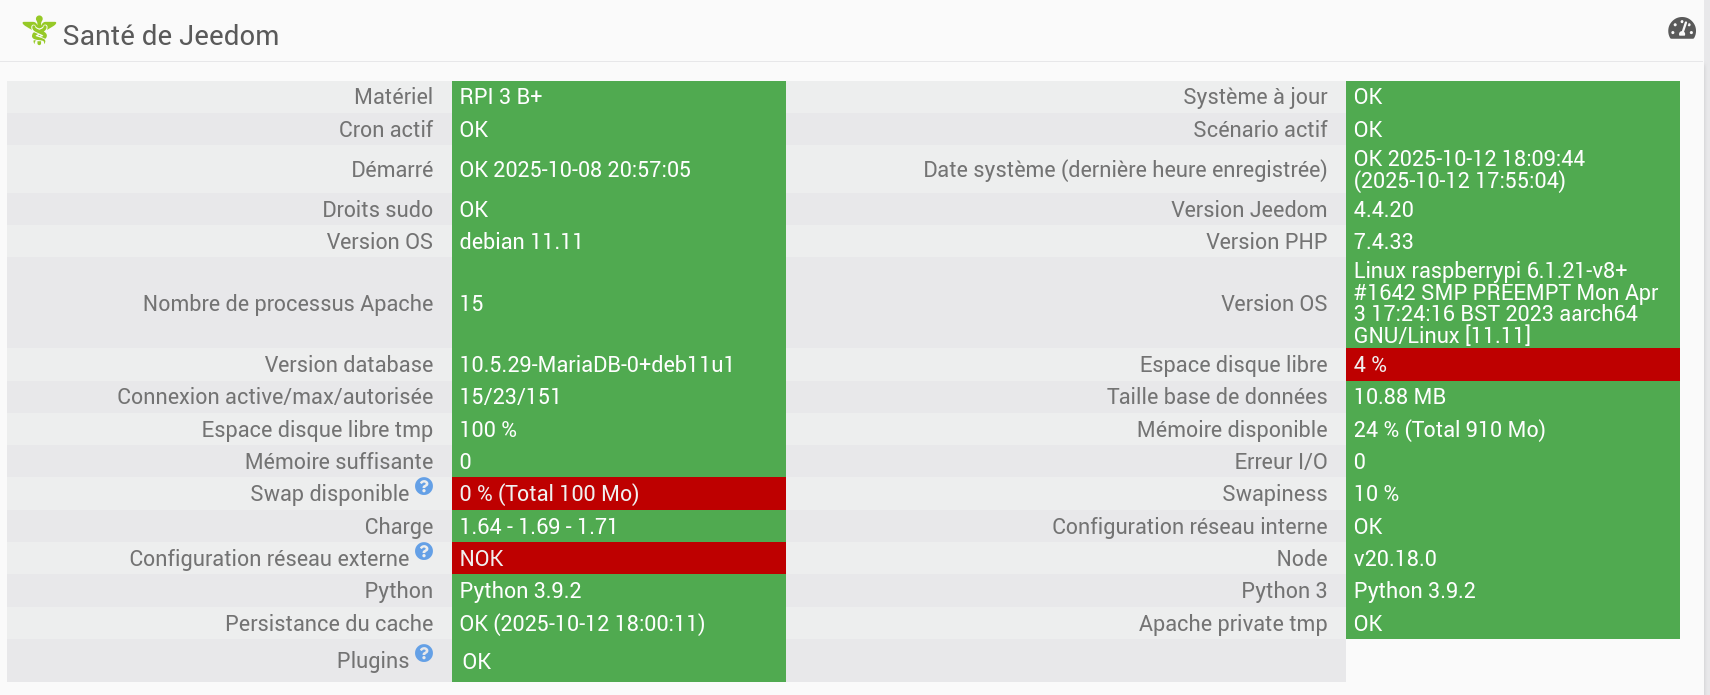Click the Santé de Jeedom page title
The image size is (1710, 695).
171,35
